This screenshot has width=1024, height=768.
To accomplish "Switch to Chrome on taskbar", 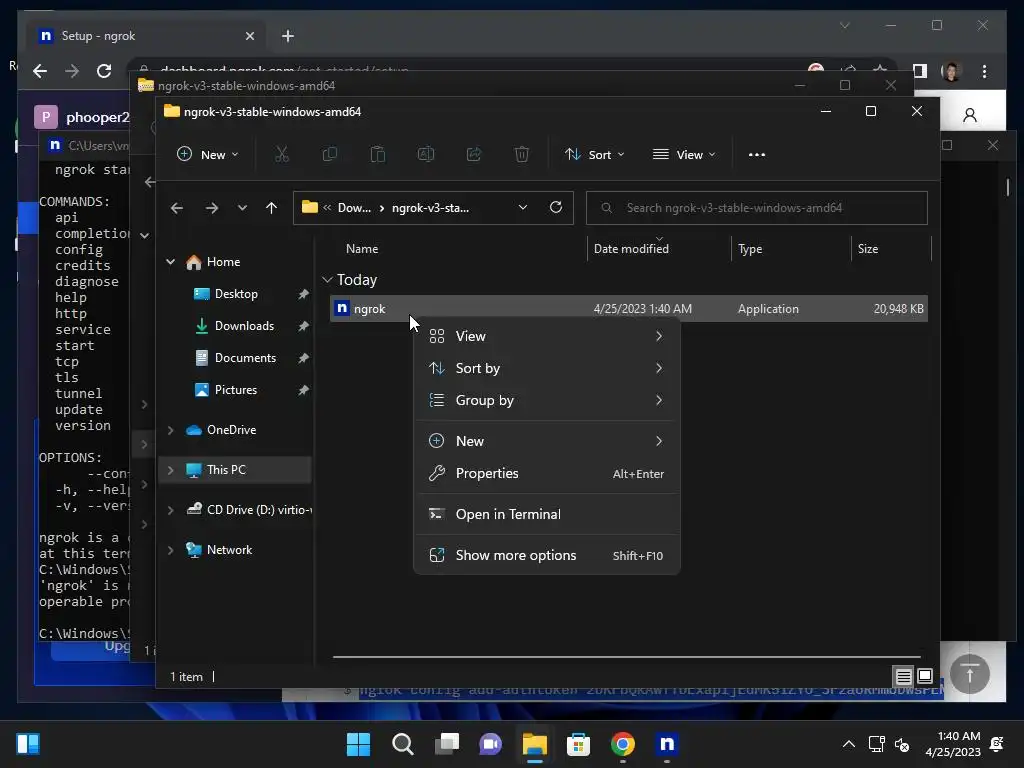I will click(622, 744).
